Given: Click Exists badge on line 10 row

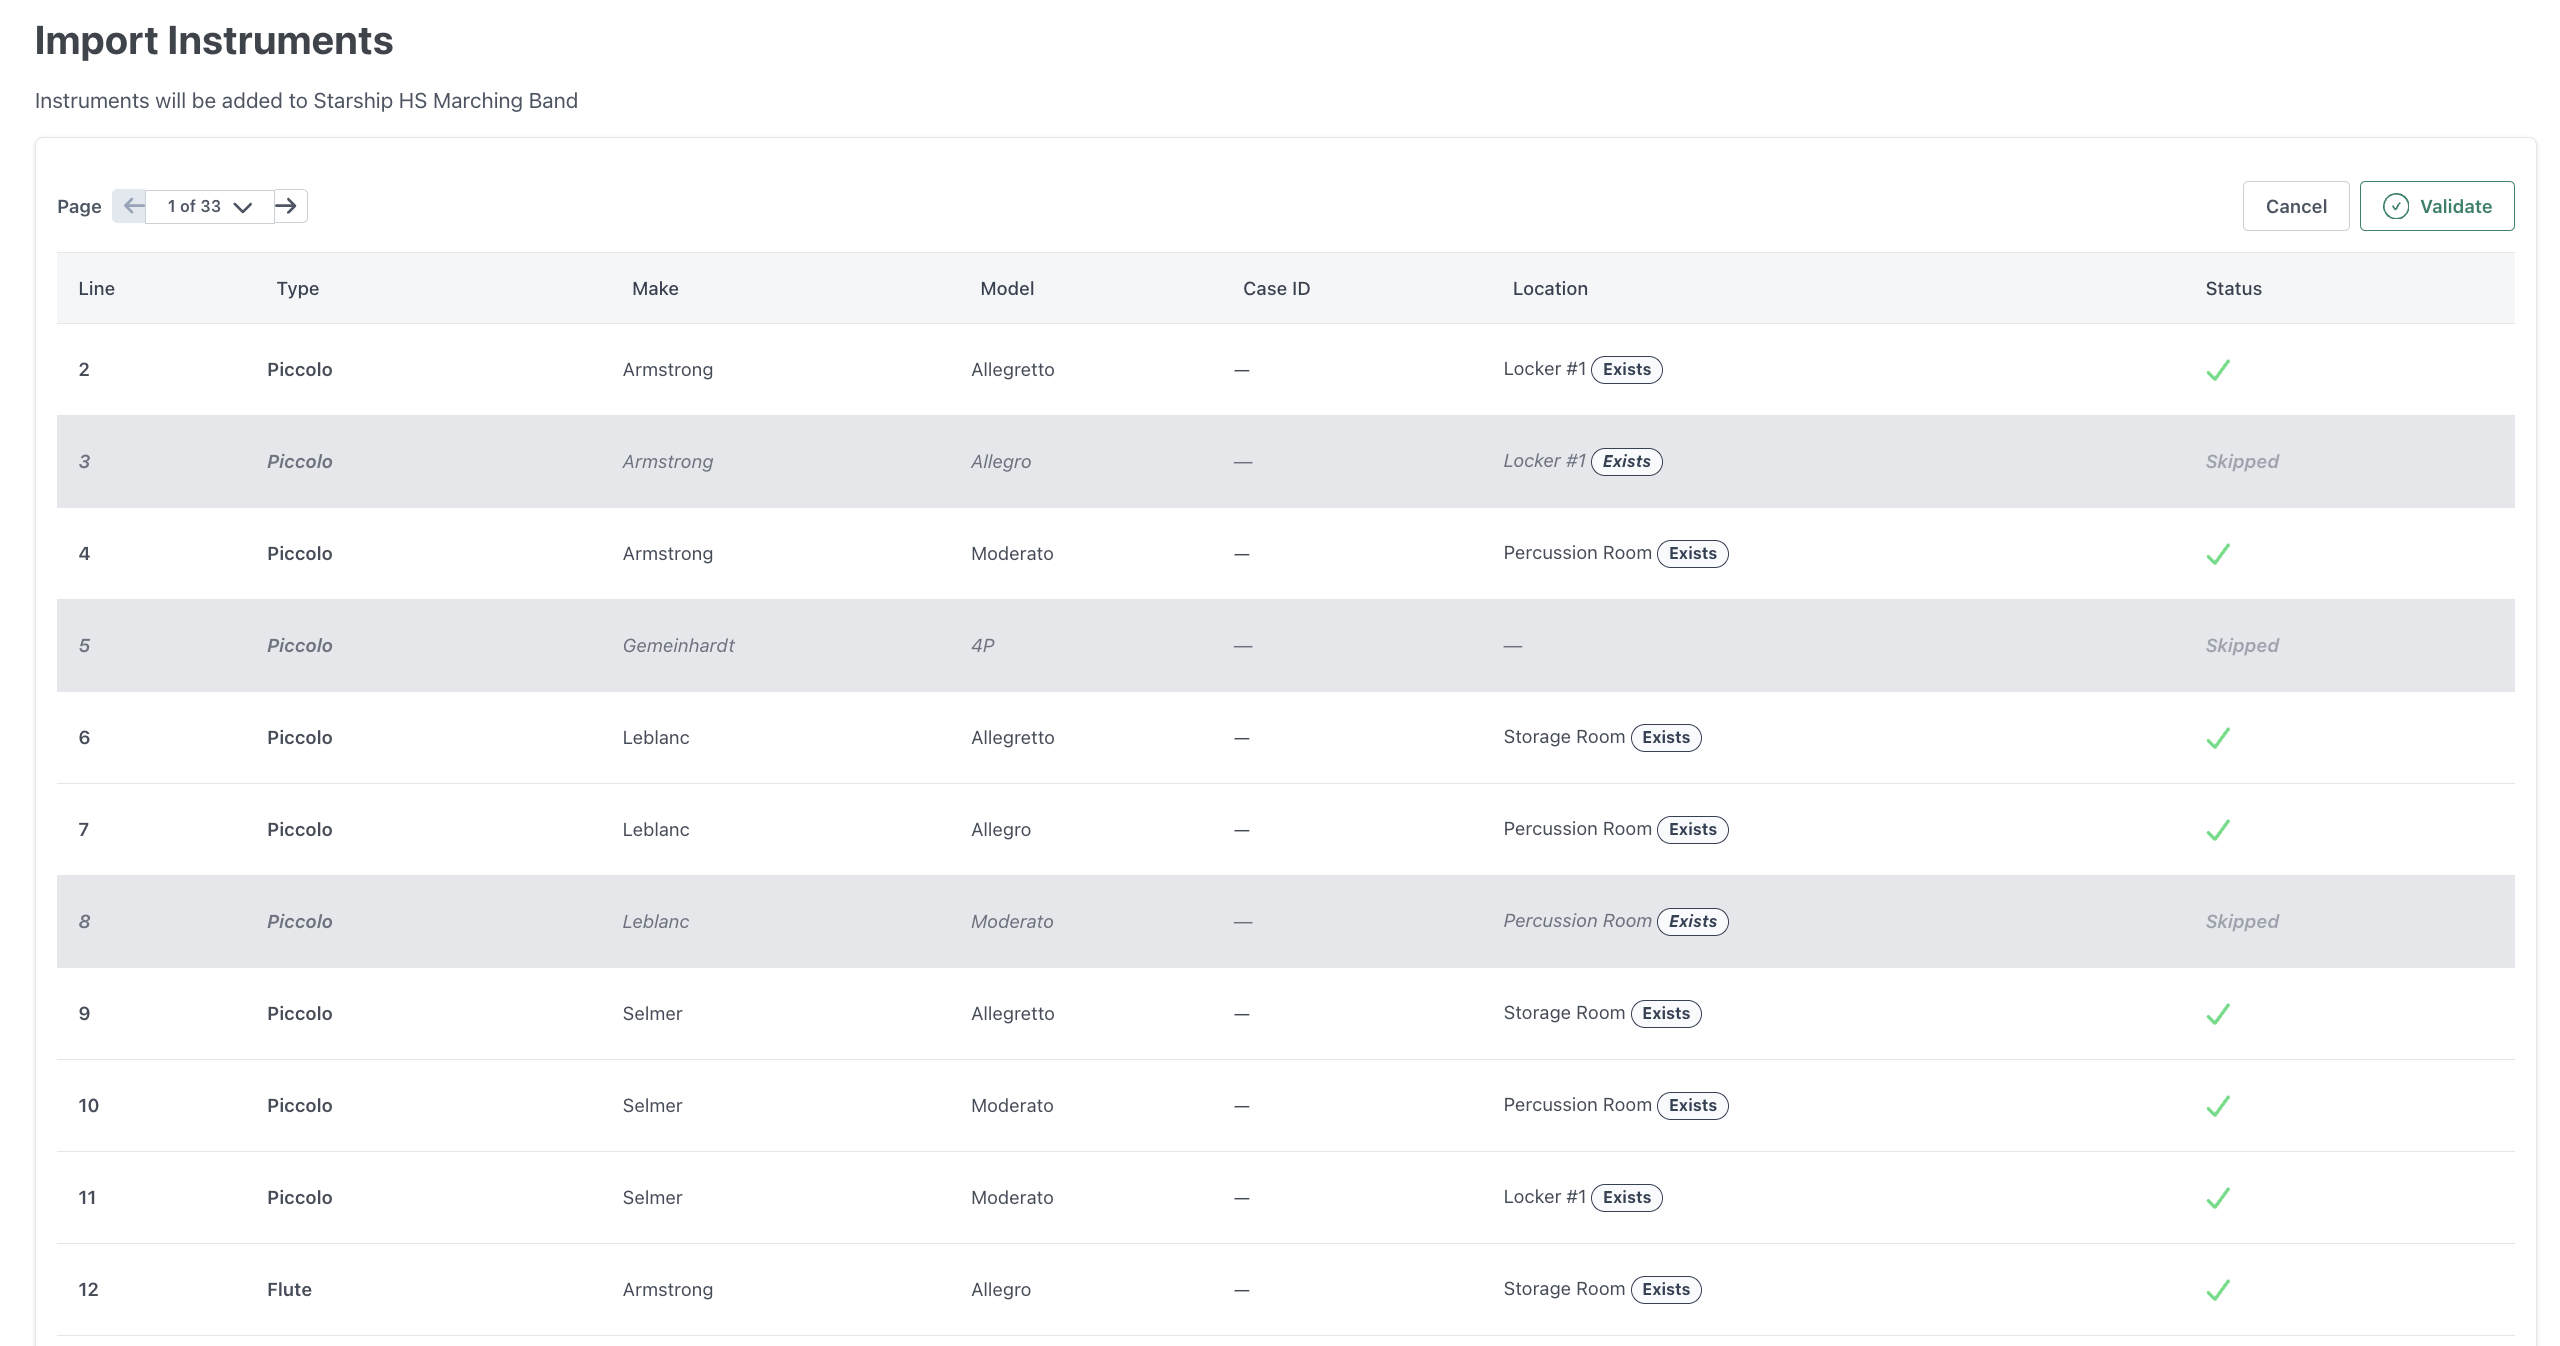Looking at the screenshot, I should 1692,1106.
